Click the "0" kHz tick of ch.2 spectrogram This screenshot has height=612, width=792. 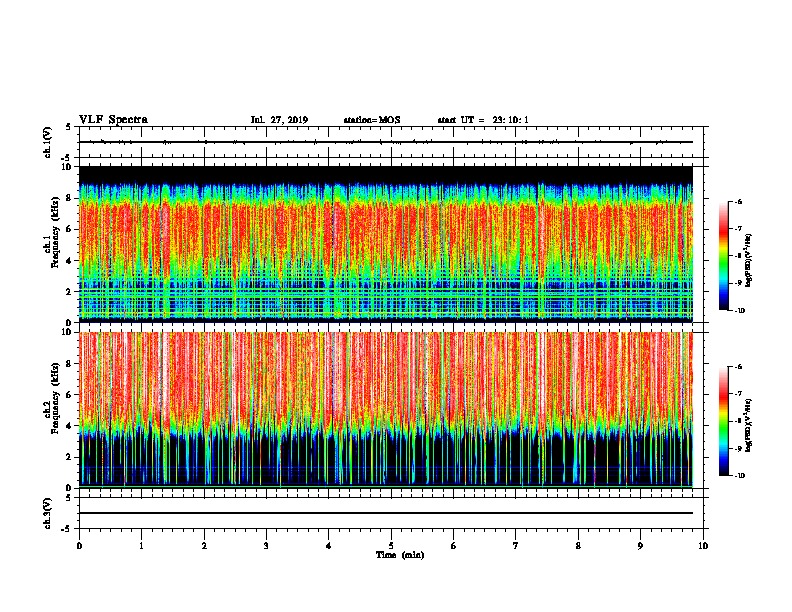(70, 488)
